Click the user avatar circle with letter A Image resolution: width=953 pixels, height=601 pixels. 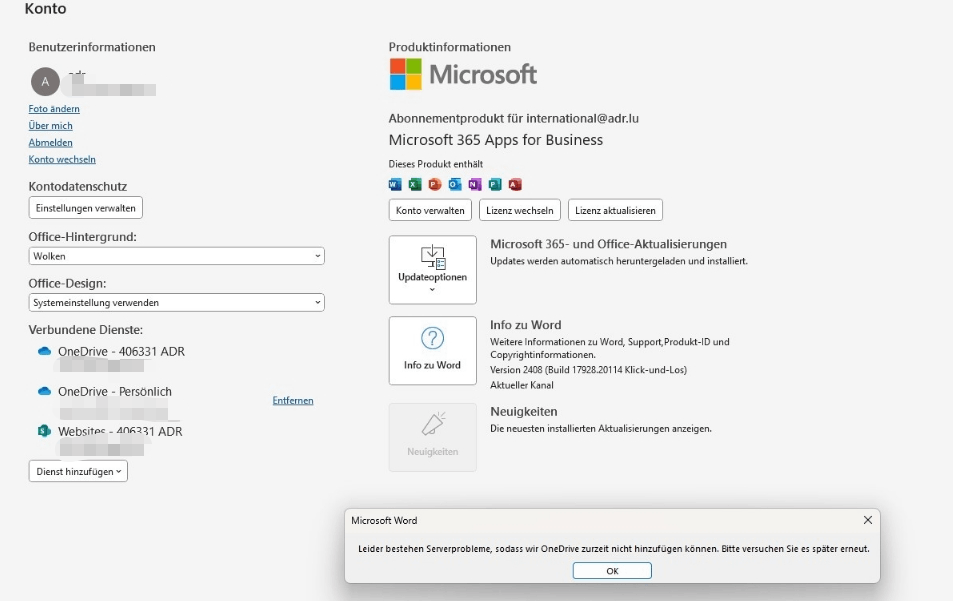point(45,81)
